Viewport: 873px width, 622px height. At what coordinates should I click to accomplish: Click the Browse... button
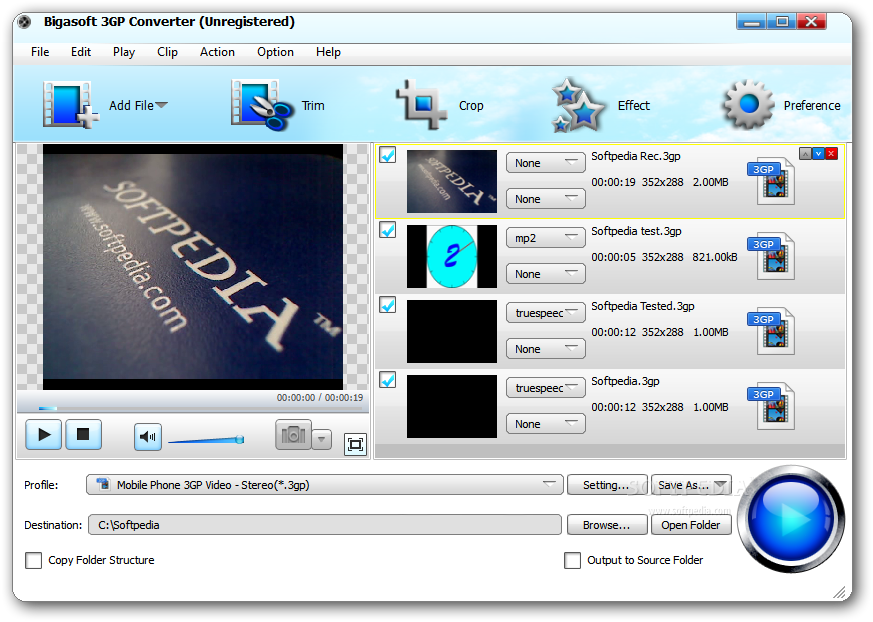click(x=607, y=525)
